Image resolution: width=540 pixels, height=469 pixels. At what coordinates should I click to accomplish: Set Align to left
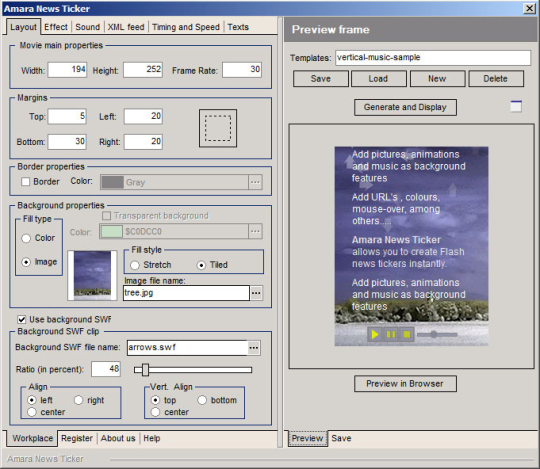coord(32,400)
